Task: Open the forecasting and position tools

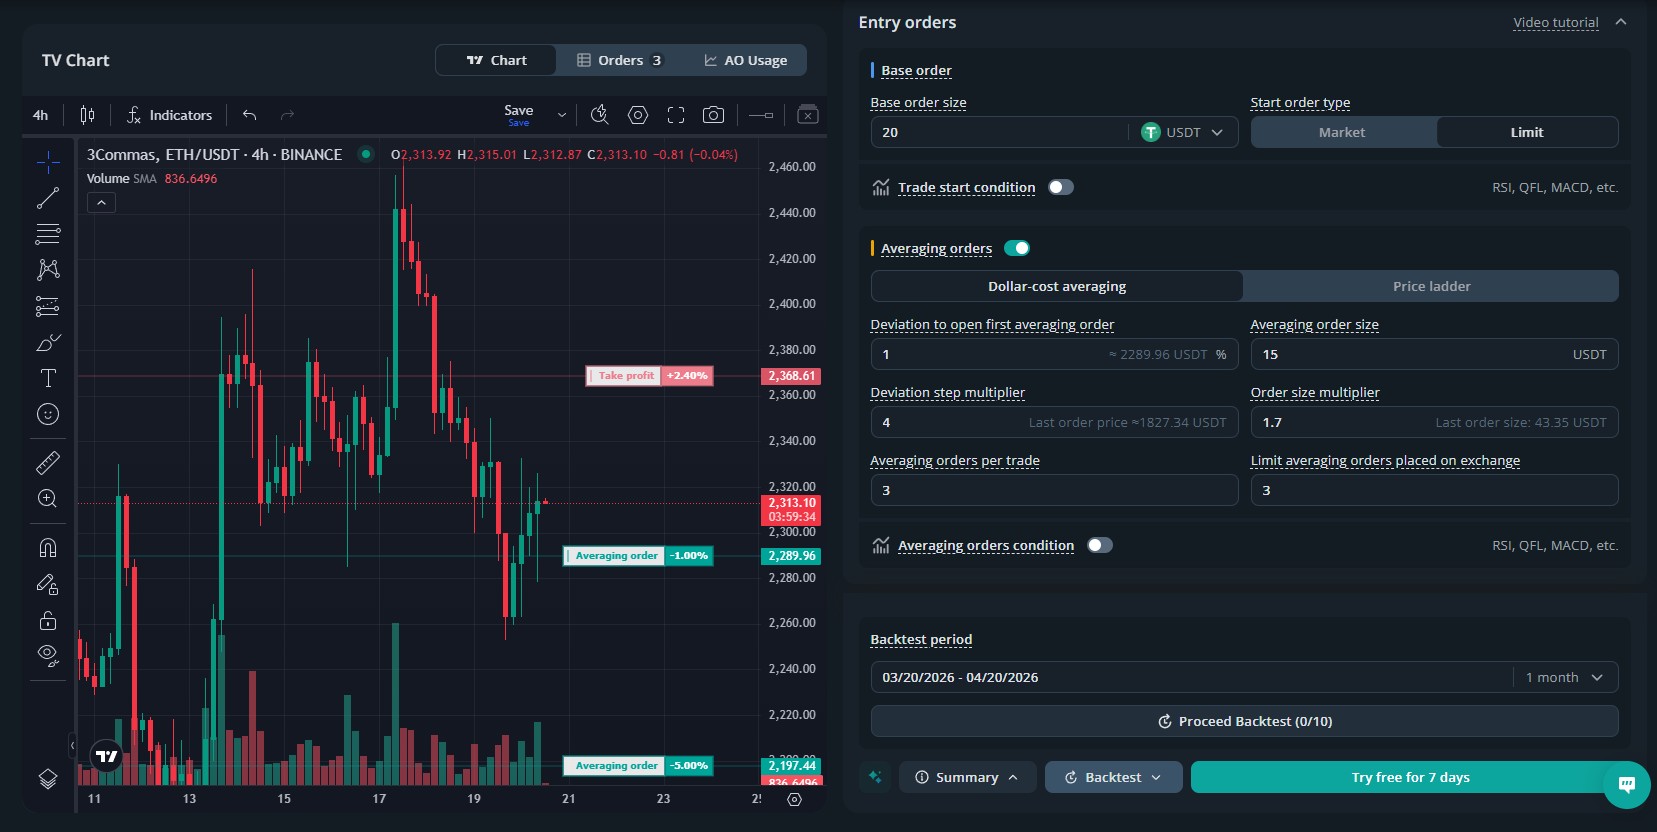Action: pyautogui.click(x=48, y=306)
